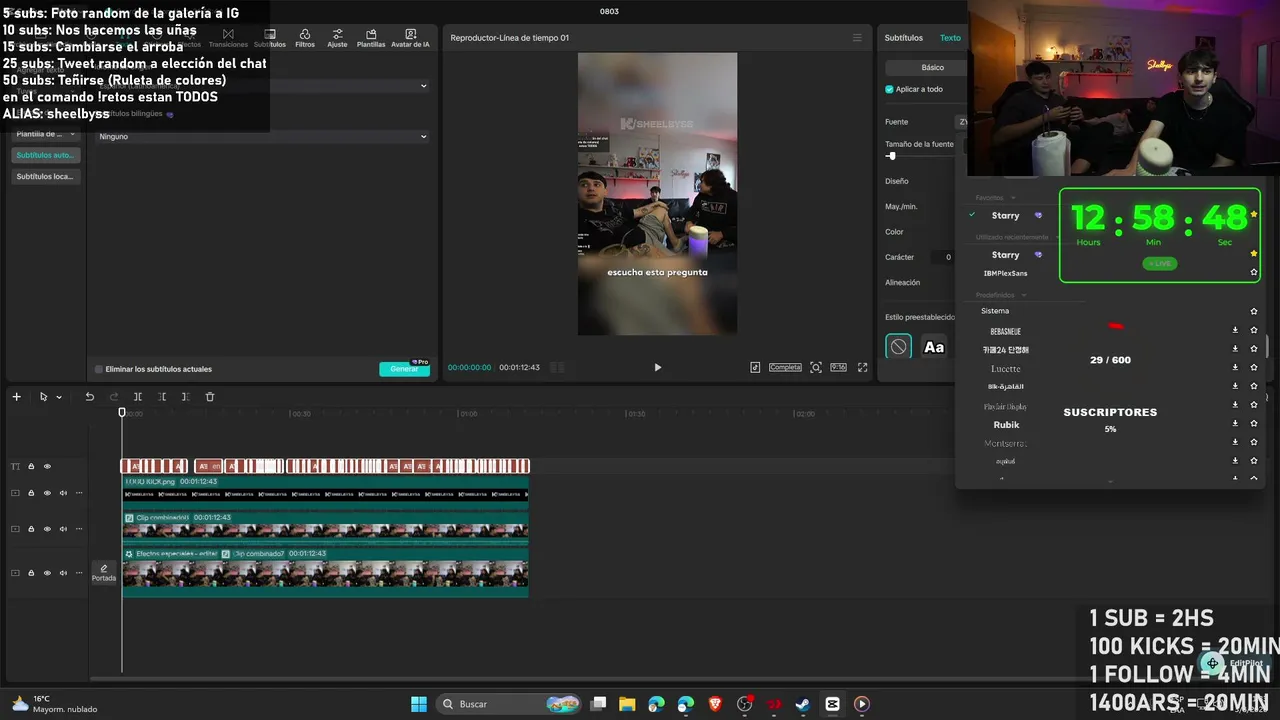Open the audio options for LOGO KICK.png track
Image resolution: width=1280 pixels, height=720 pixels.
tap(63, 493)
